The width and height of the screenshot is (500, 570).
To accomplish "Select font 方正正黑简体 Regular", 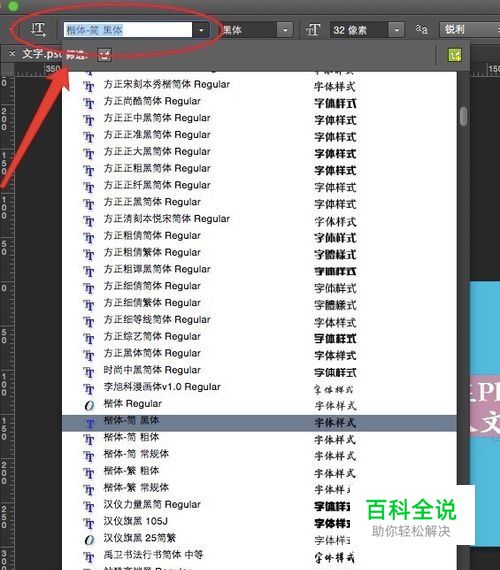I will pos(259,202).
